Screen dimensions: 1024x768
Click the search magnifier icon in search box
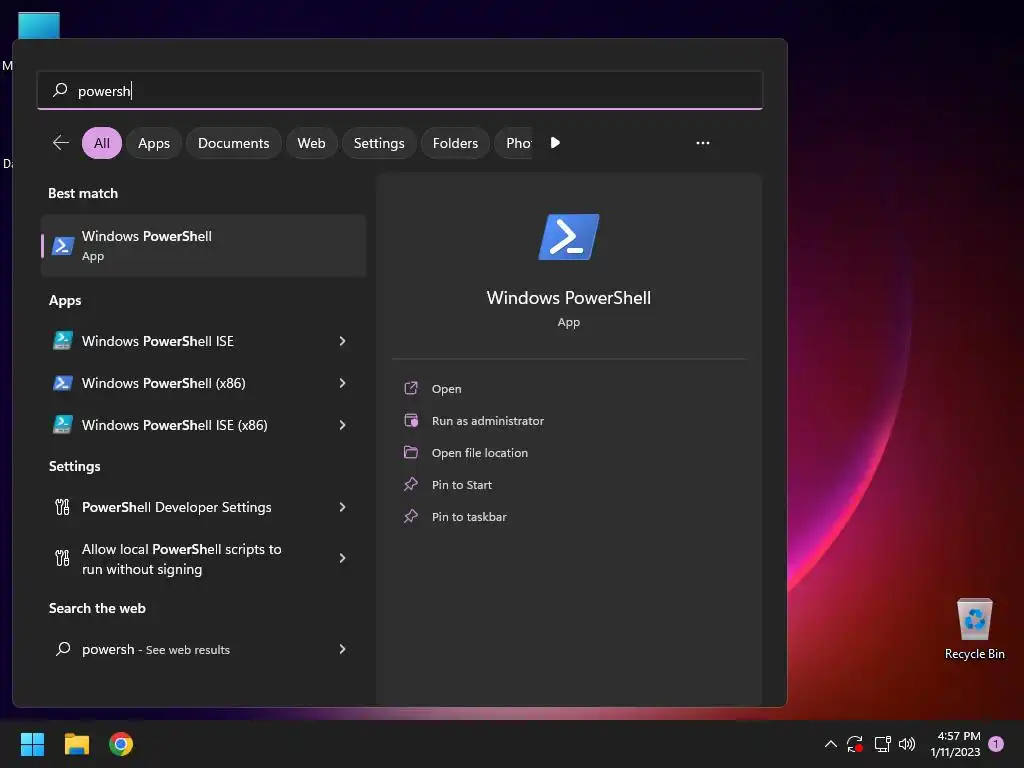click(x=60, y=90)
